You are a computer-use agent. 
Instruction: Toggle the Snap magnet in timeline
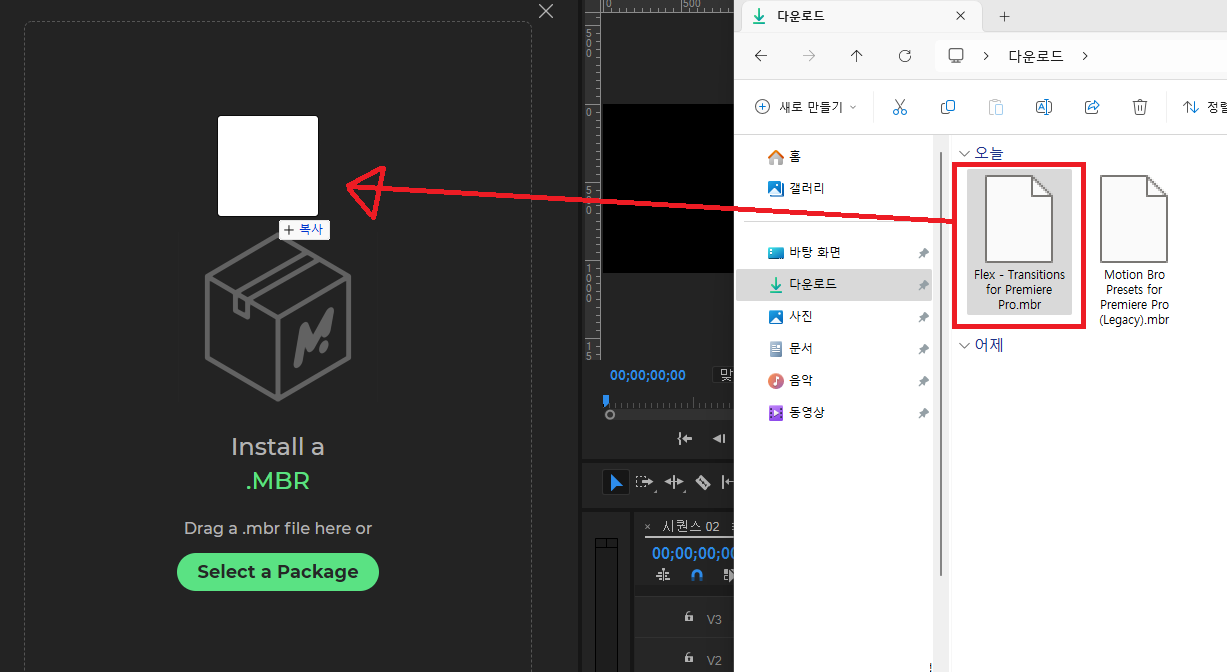[x=697, y=575]
